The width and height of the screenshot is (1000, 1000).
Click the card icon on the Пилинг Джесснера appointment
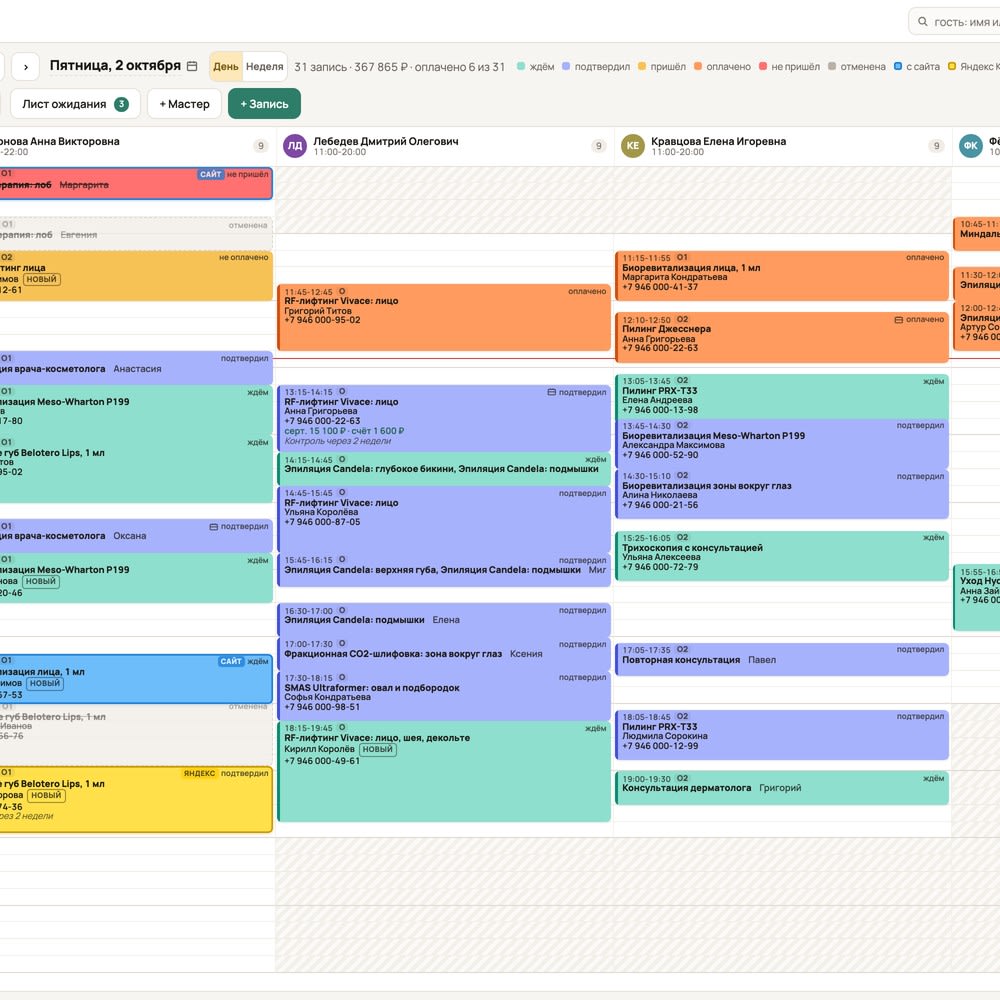click(899, 320)
